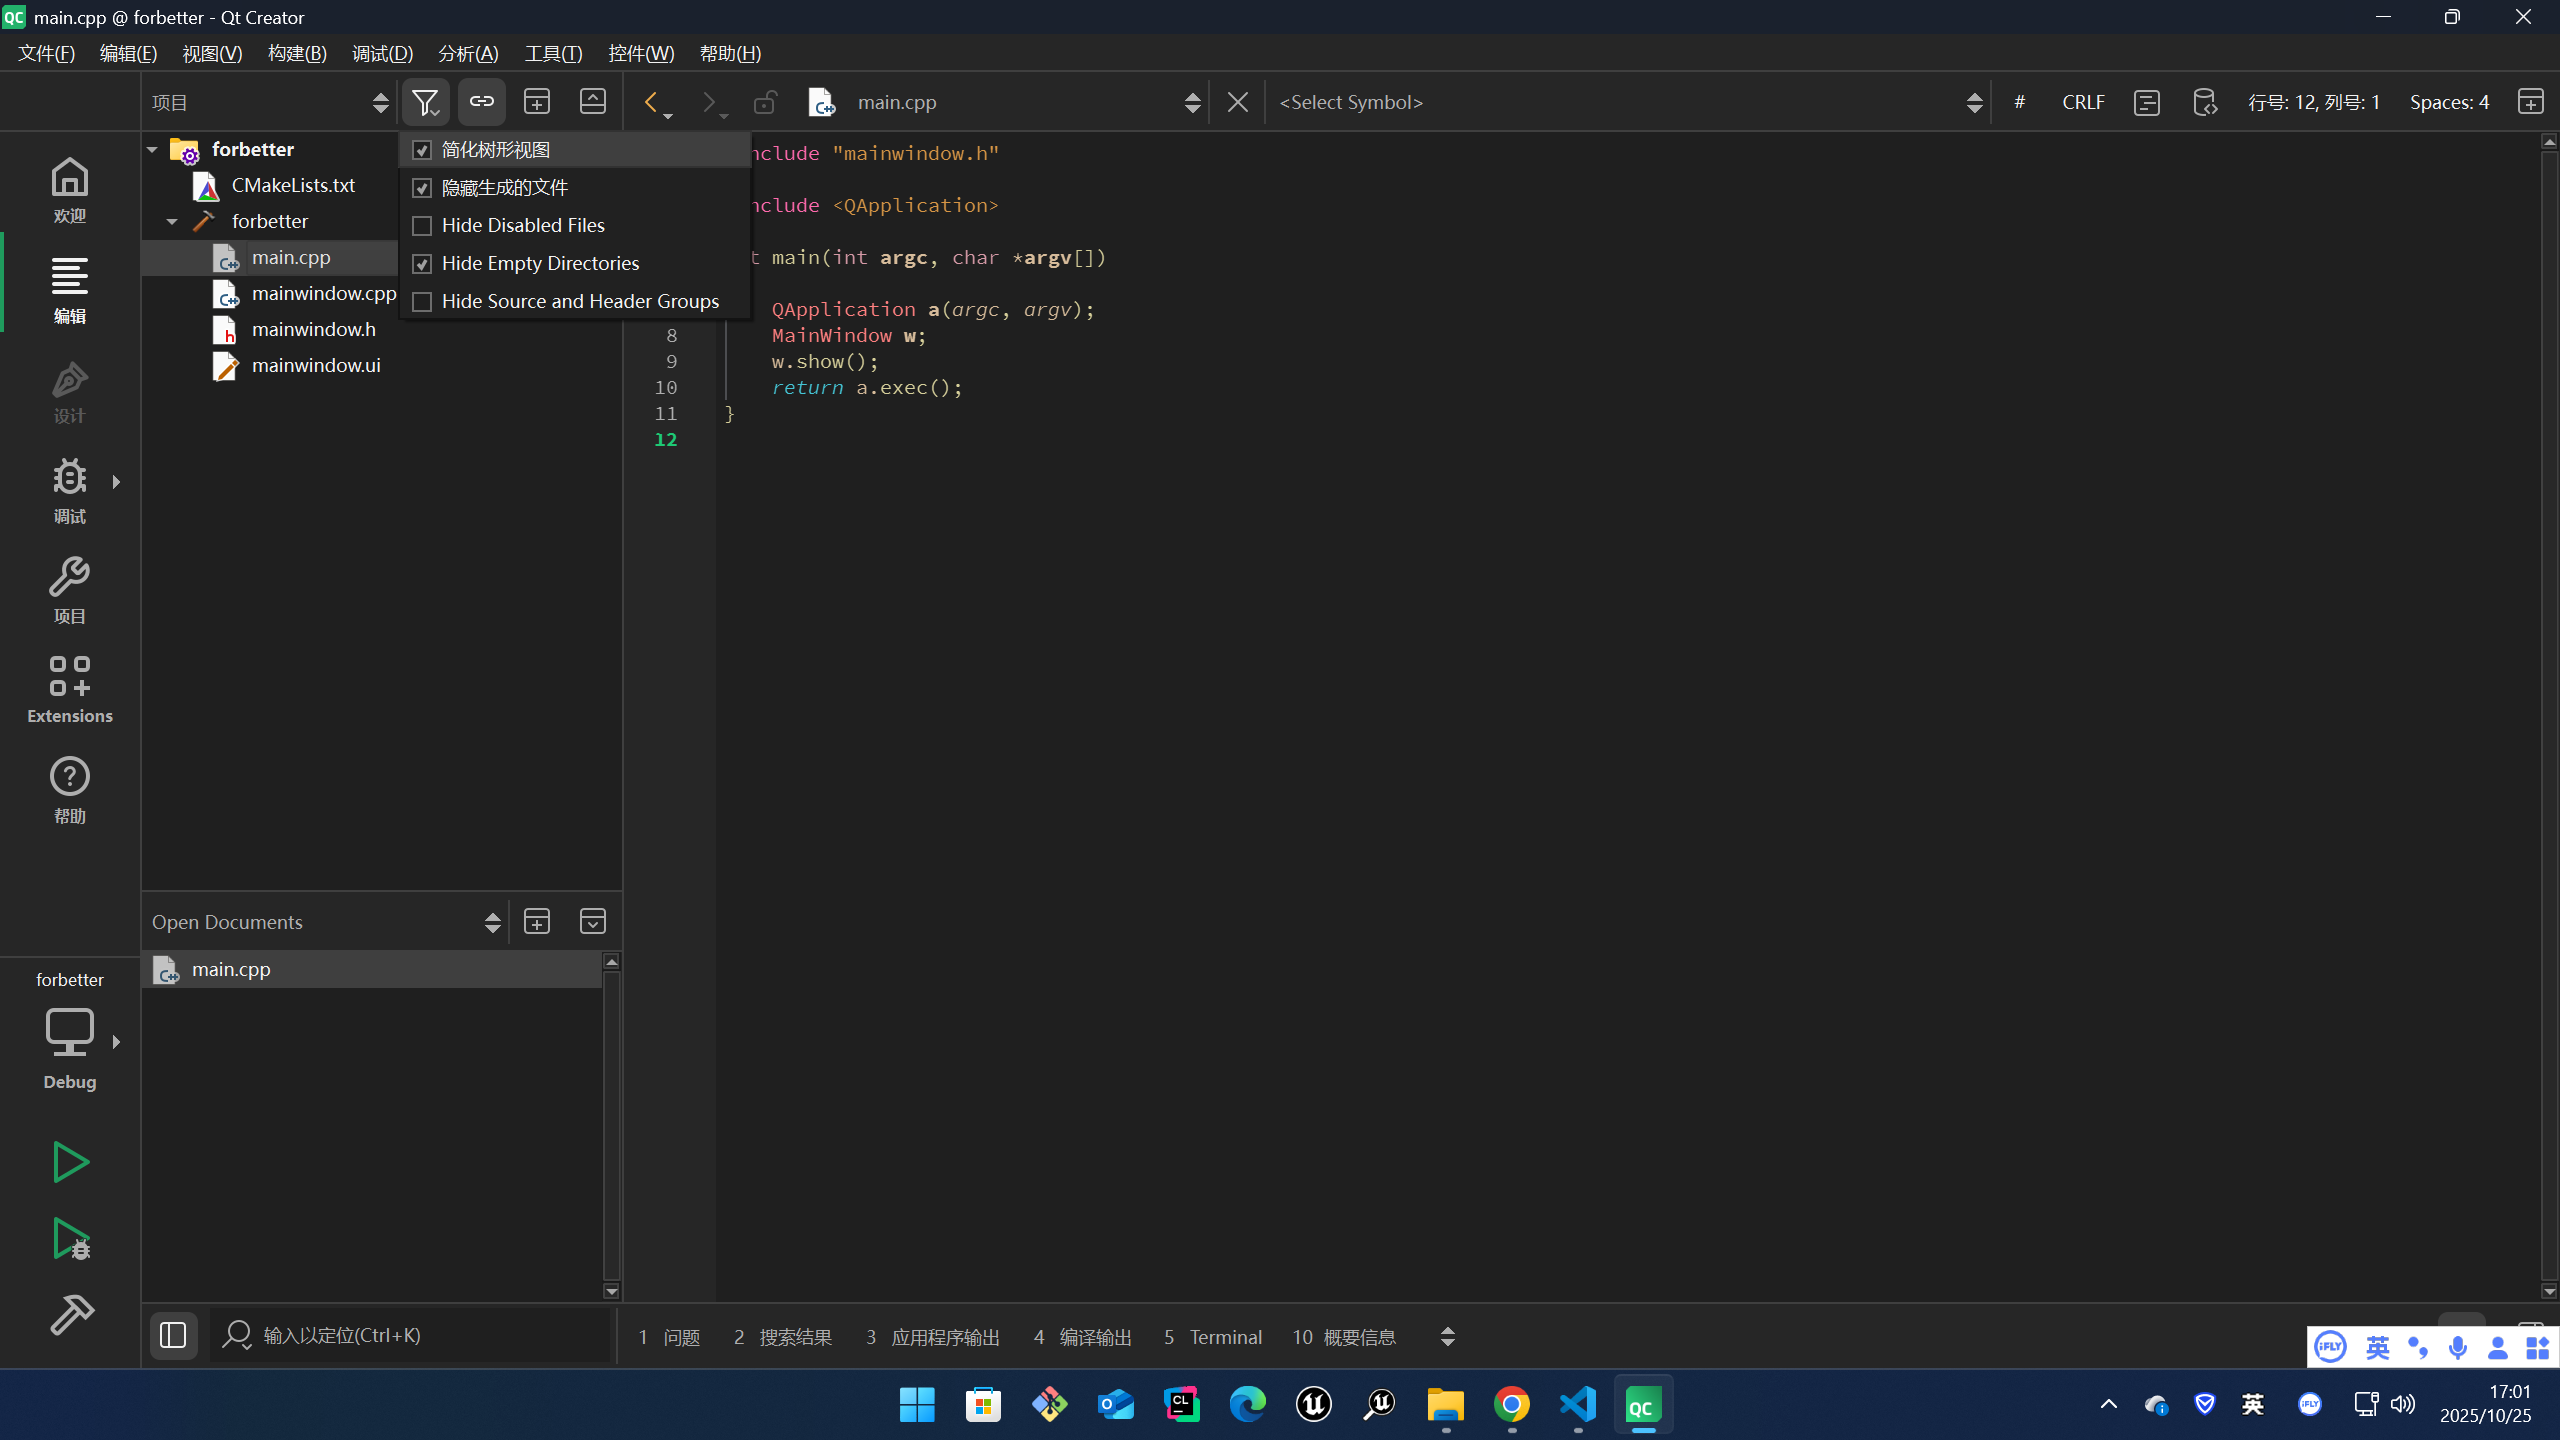The height and width of the screenshot is (1440, 2560).
Task: Start debugging with the run-debug icon
Action: coord(70,1240)
